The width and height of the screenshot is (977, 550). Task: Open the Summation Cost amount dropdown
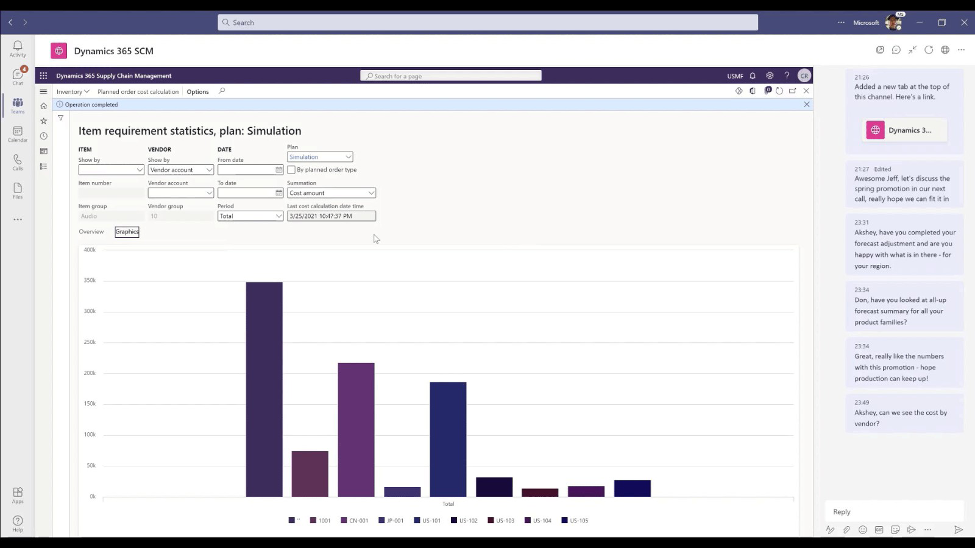pos(331,193)
